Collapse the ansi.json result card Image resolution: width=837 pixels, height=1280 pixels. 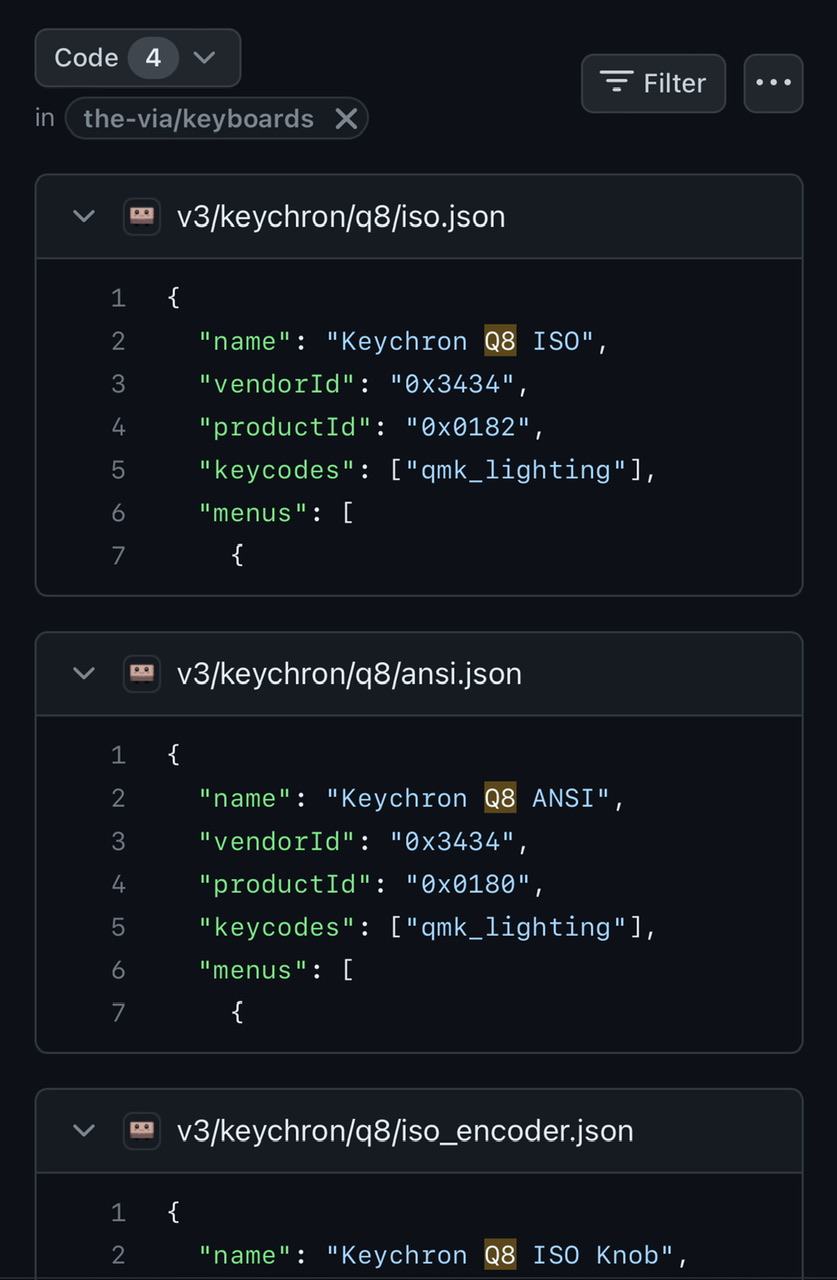84,673
